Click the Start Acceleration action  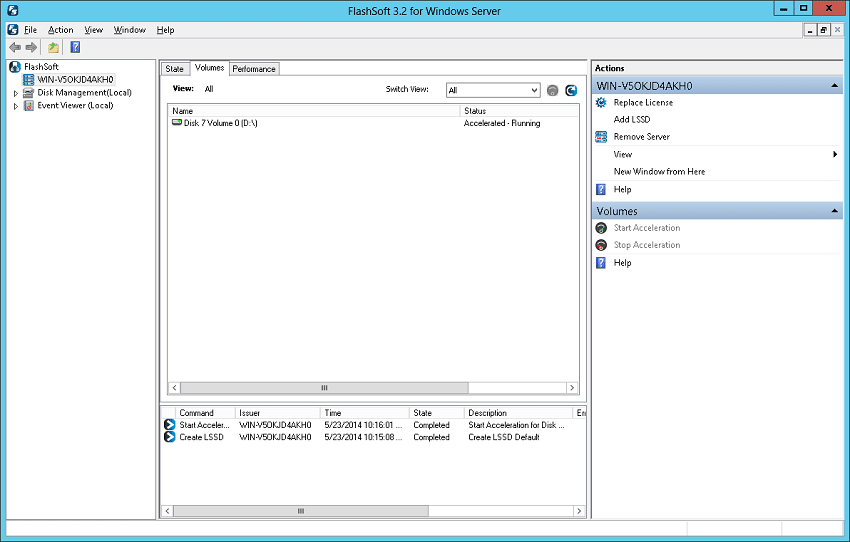647,228
